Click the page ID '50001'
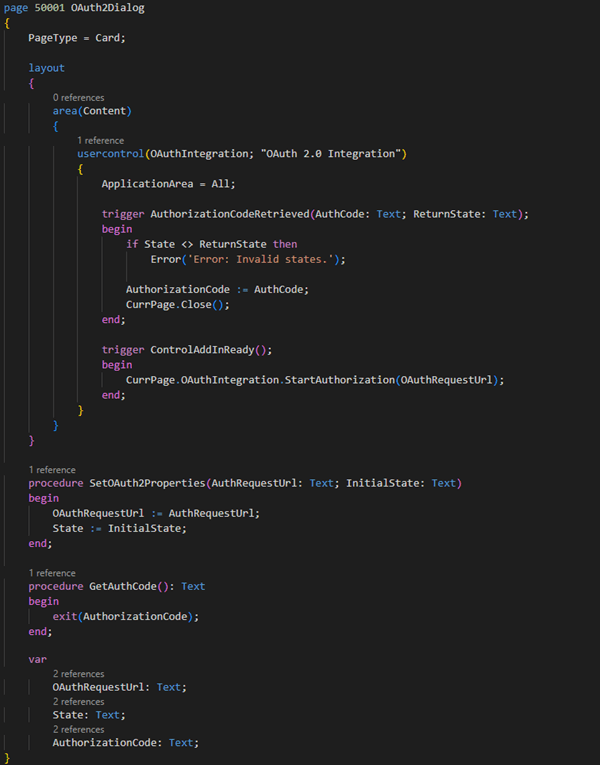The image size is (600, 766). (49, 8)
